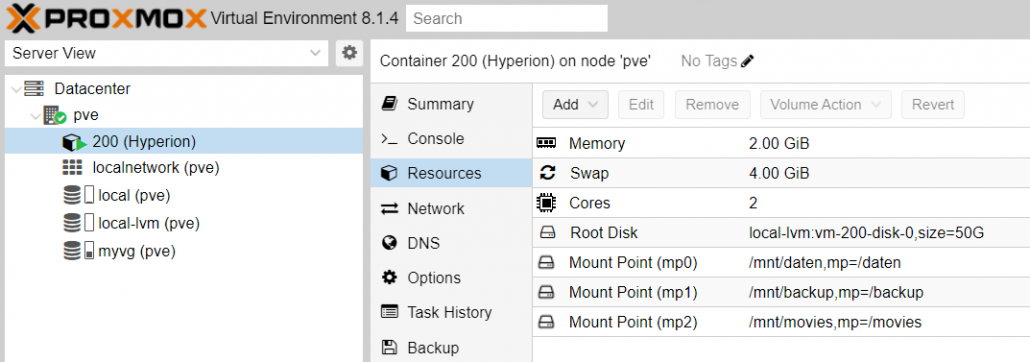Image resolution: width=1030 pixels, height=362 pixels.
Task: Open the Network tab
Action: tap(451, 208)
